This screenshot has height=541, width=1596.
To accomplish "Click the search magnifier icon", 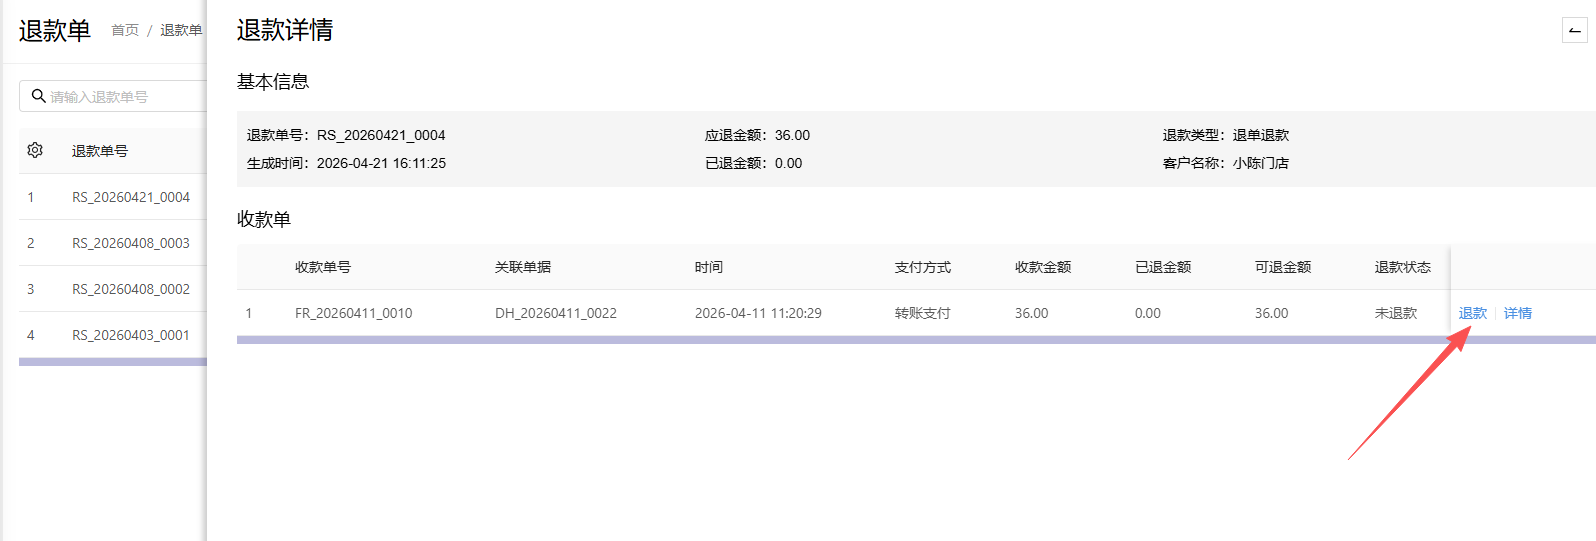I will 38,96.
